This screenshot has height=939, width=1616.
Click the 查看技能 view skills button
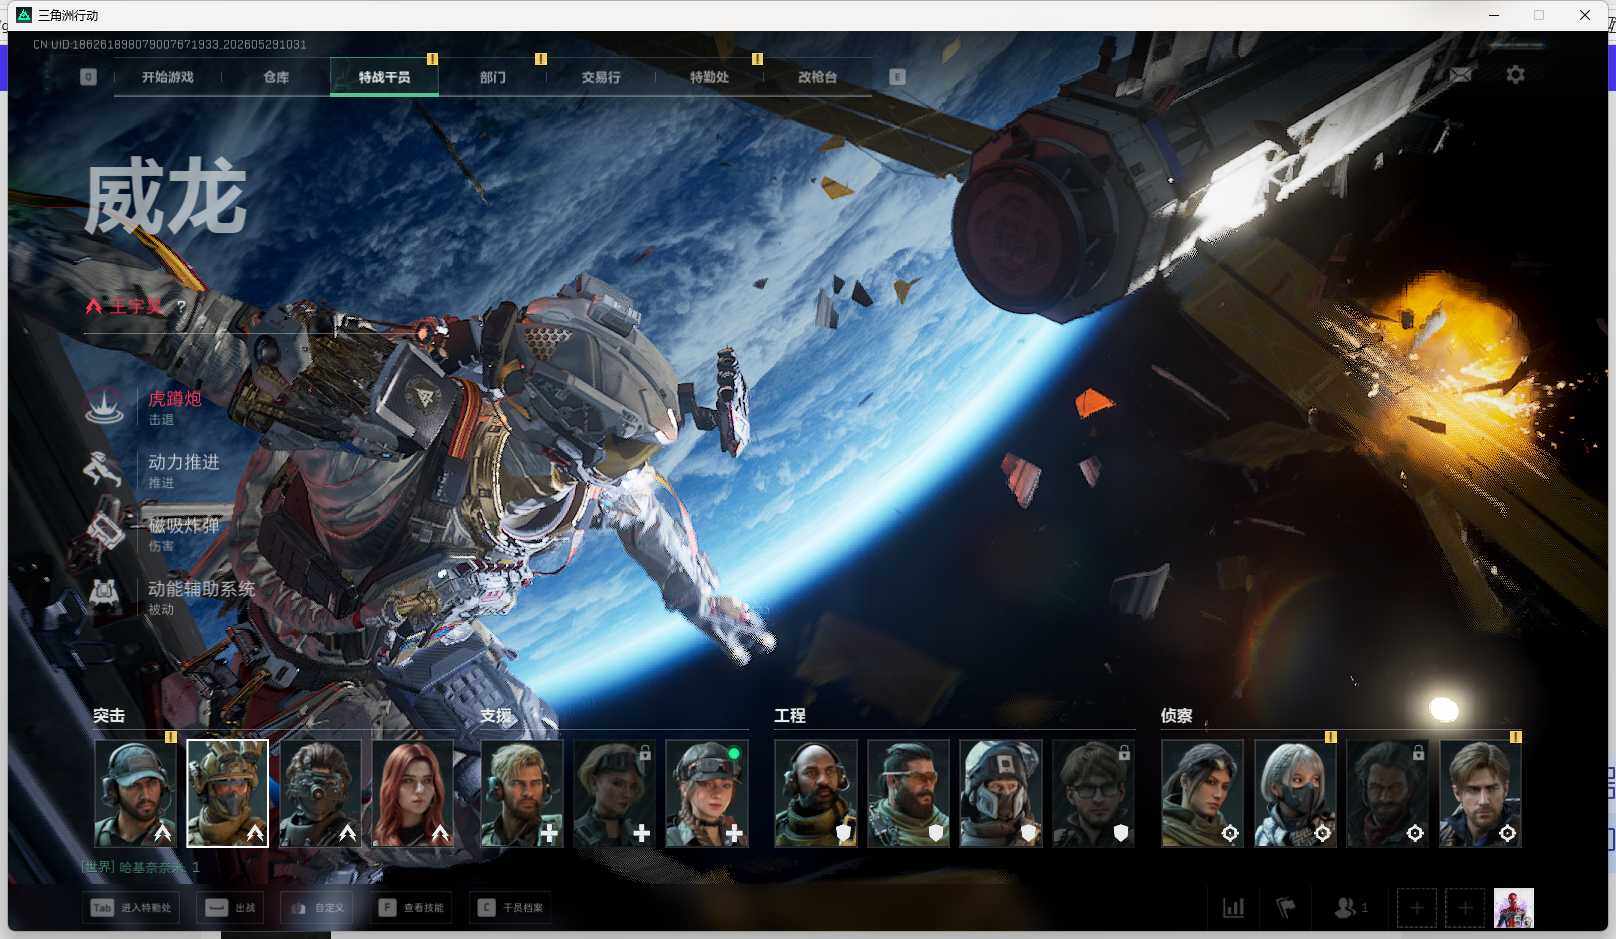(411, 908)
